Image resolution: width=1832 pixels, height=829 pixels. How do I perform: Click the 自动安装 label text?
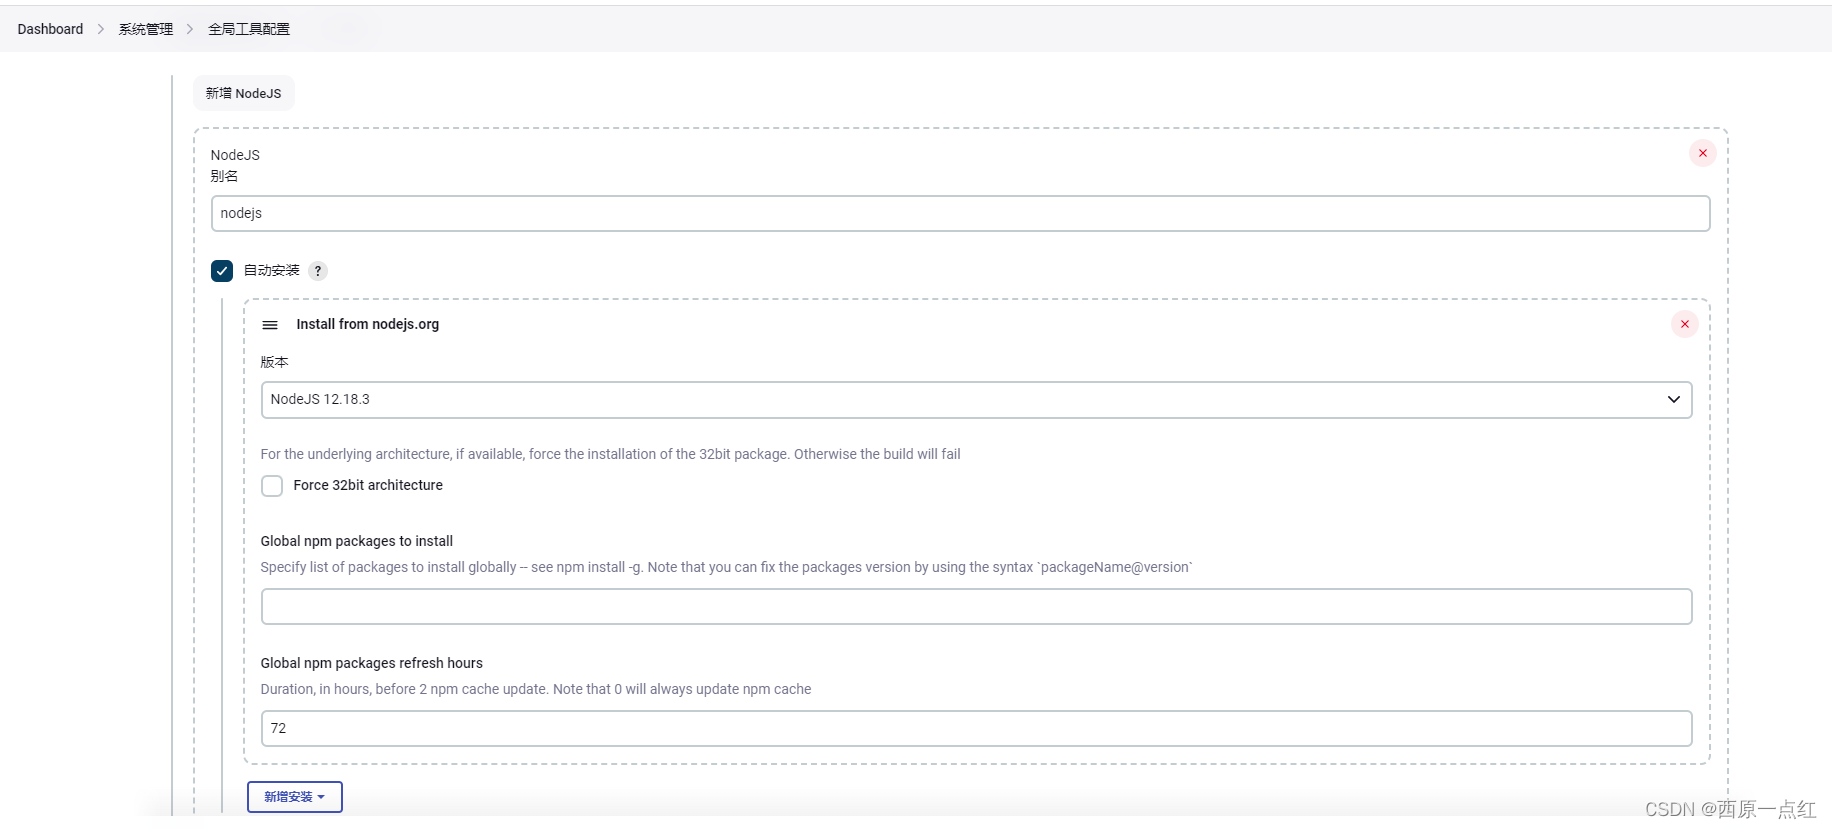click(x=272, y=271)
